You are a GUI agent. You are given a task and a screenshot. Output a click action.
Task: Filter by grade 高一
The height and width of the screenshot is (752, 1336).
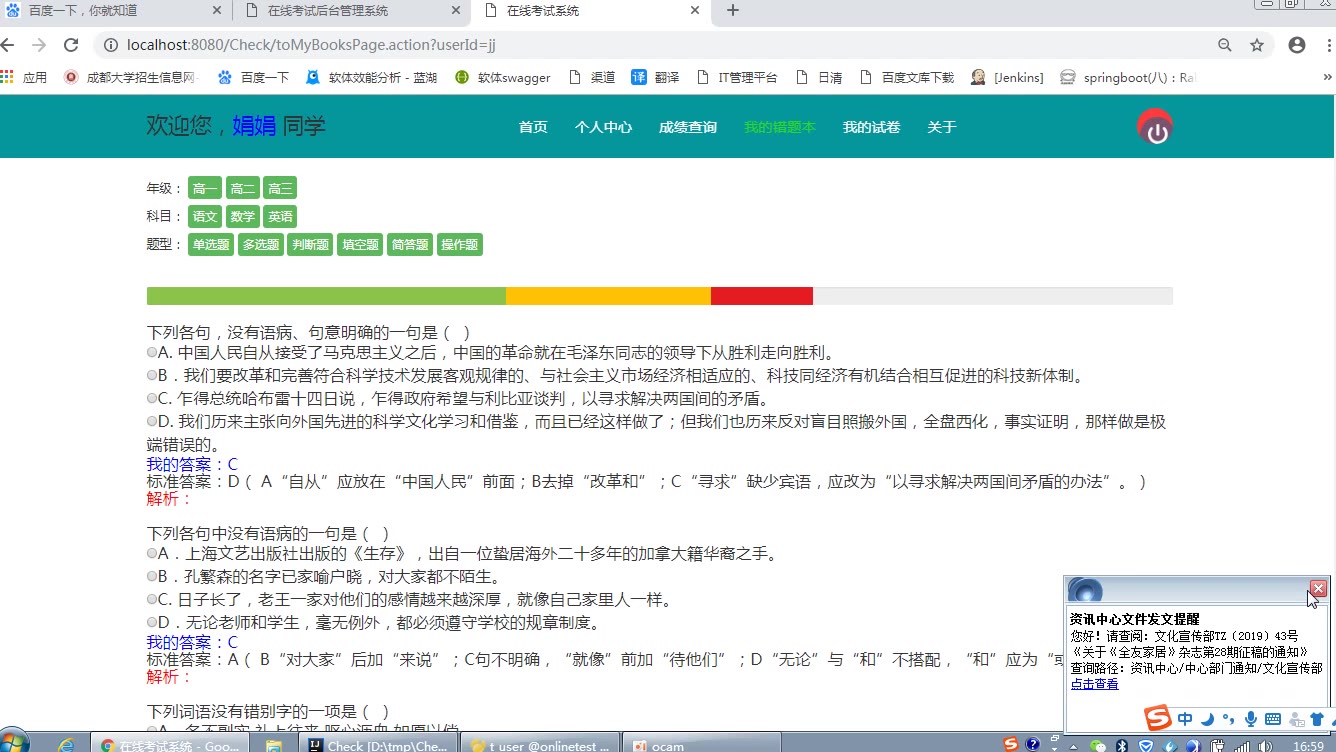coord(205,189)
